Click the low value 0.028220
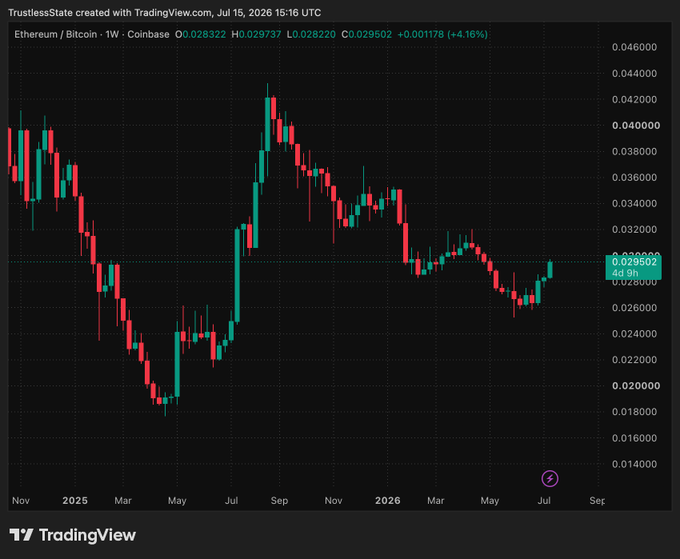Image resolution: width=680 pixels, height=559 pixels. [314, 34]
